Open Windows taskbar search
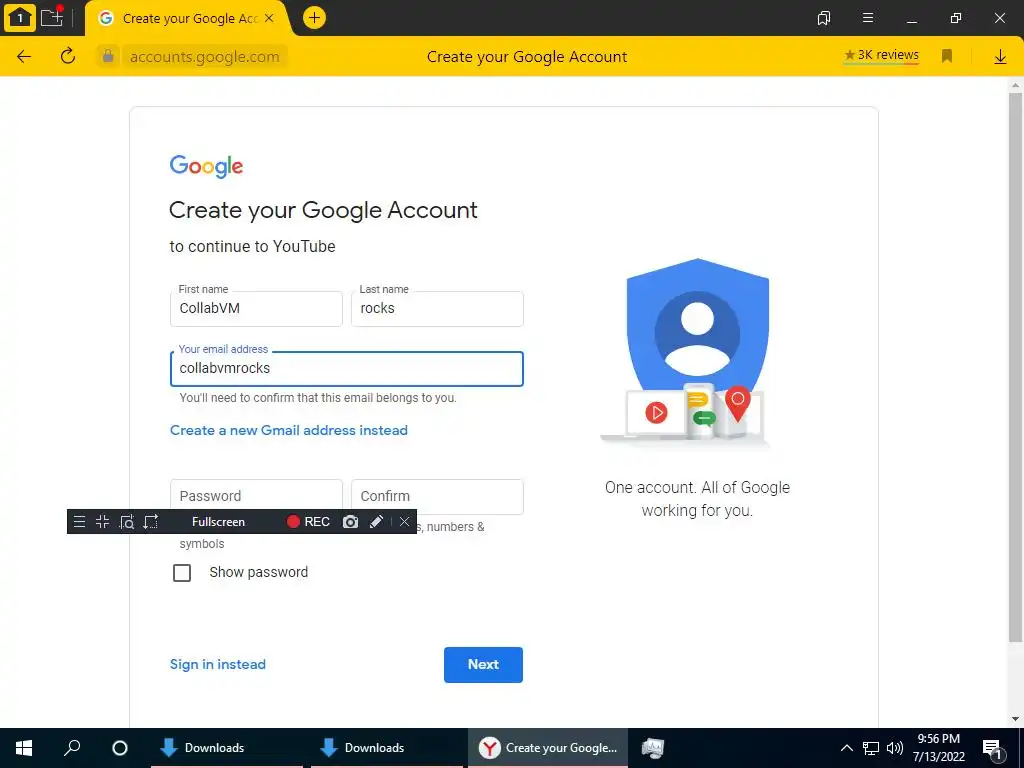 tap(72, 748)
